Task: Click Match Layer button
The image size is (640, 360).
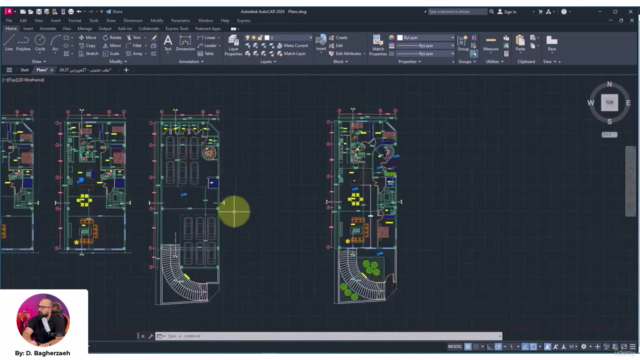Action: 291,53
